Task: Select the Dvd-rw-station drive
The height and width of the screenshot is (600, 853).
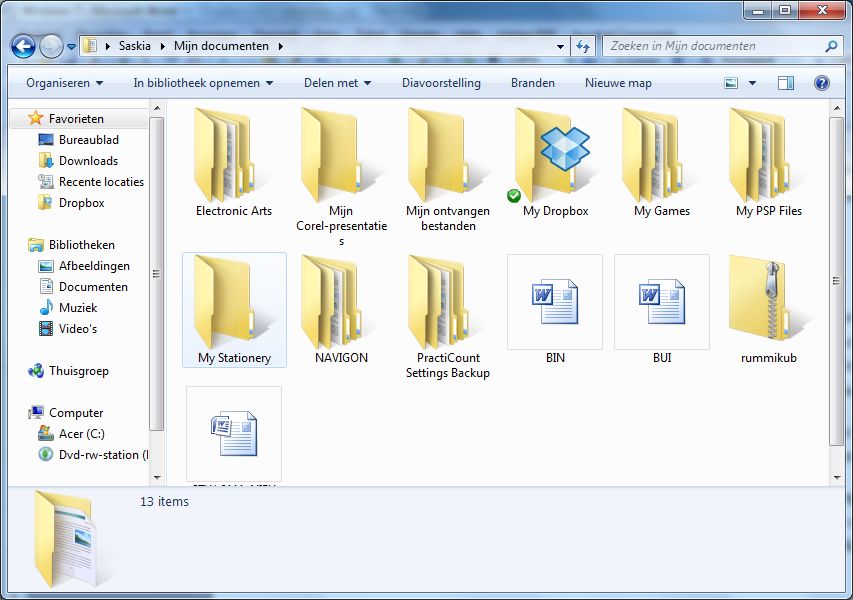Action: [93, 455]
